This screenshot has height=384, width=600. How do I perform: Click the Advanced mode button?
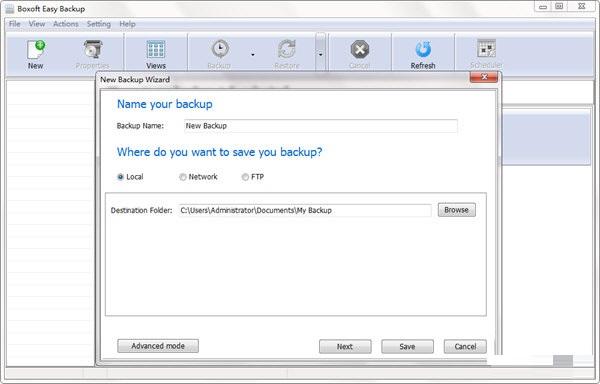(x=158, y=346)
